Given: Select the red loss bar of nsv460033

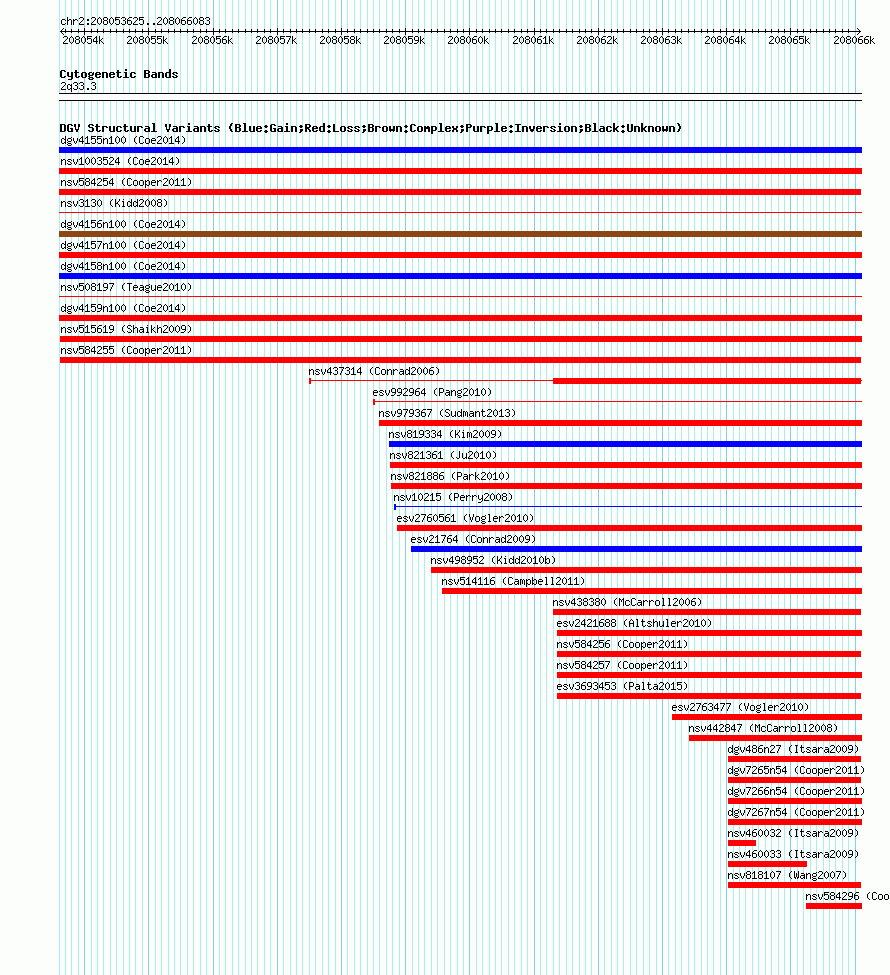Looking at the screenshot, I should 767,864.
